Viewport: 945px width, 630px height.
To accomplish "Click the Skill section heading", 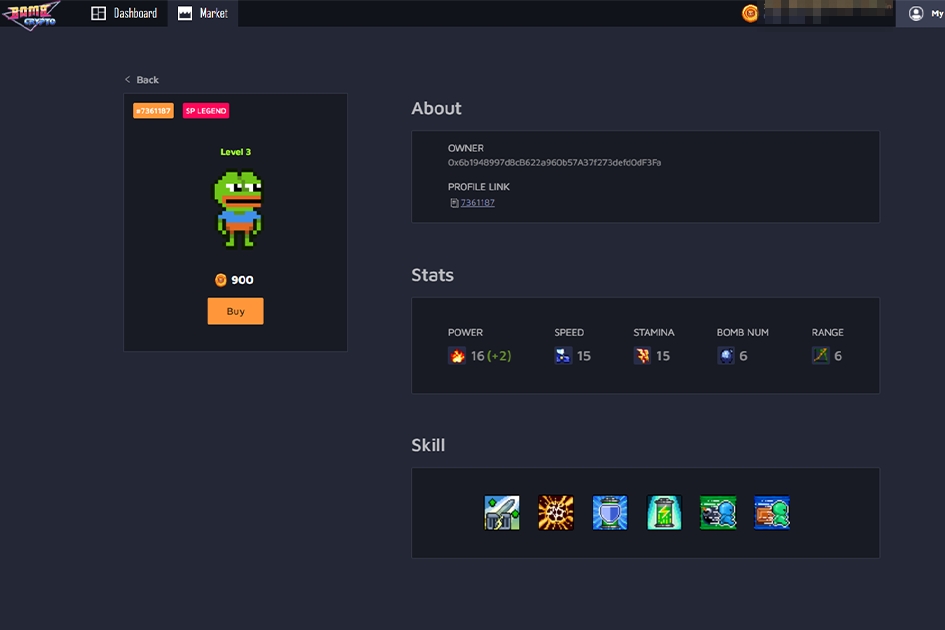I will coord(428,446).
